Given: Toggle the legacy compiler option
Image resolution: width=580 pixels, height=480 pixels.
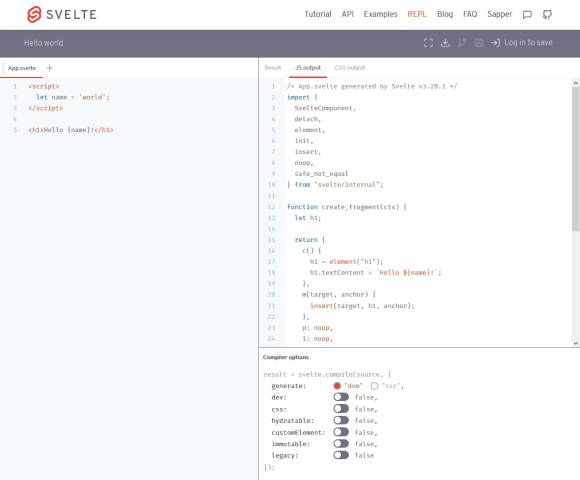Looking at the screenshot, I should coord(341,455).
